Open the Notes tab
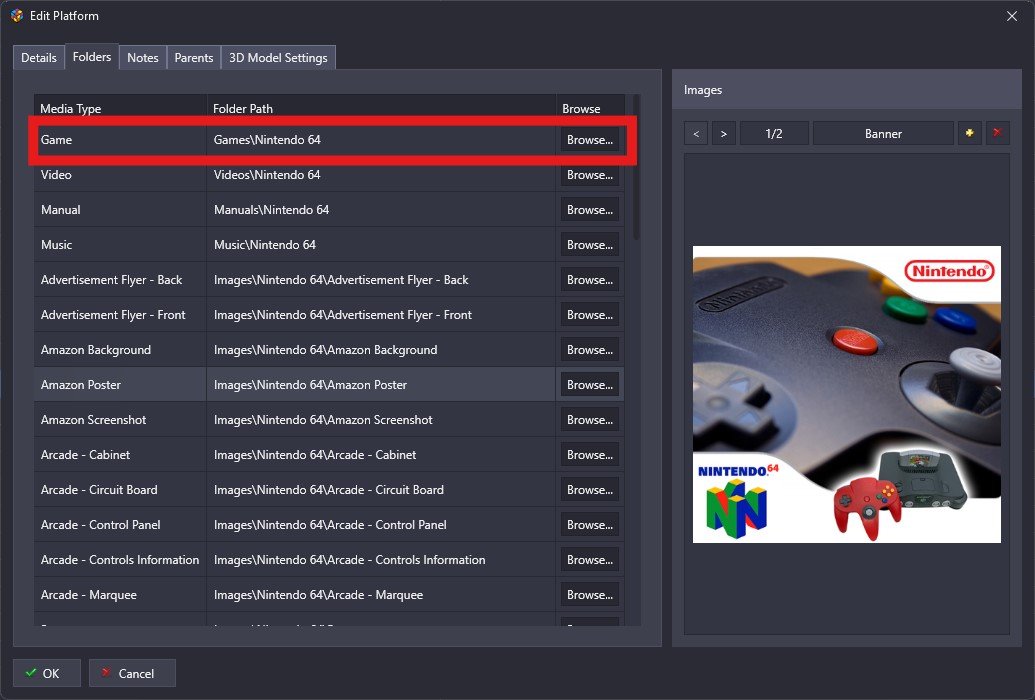 (142, 57)
